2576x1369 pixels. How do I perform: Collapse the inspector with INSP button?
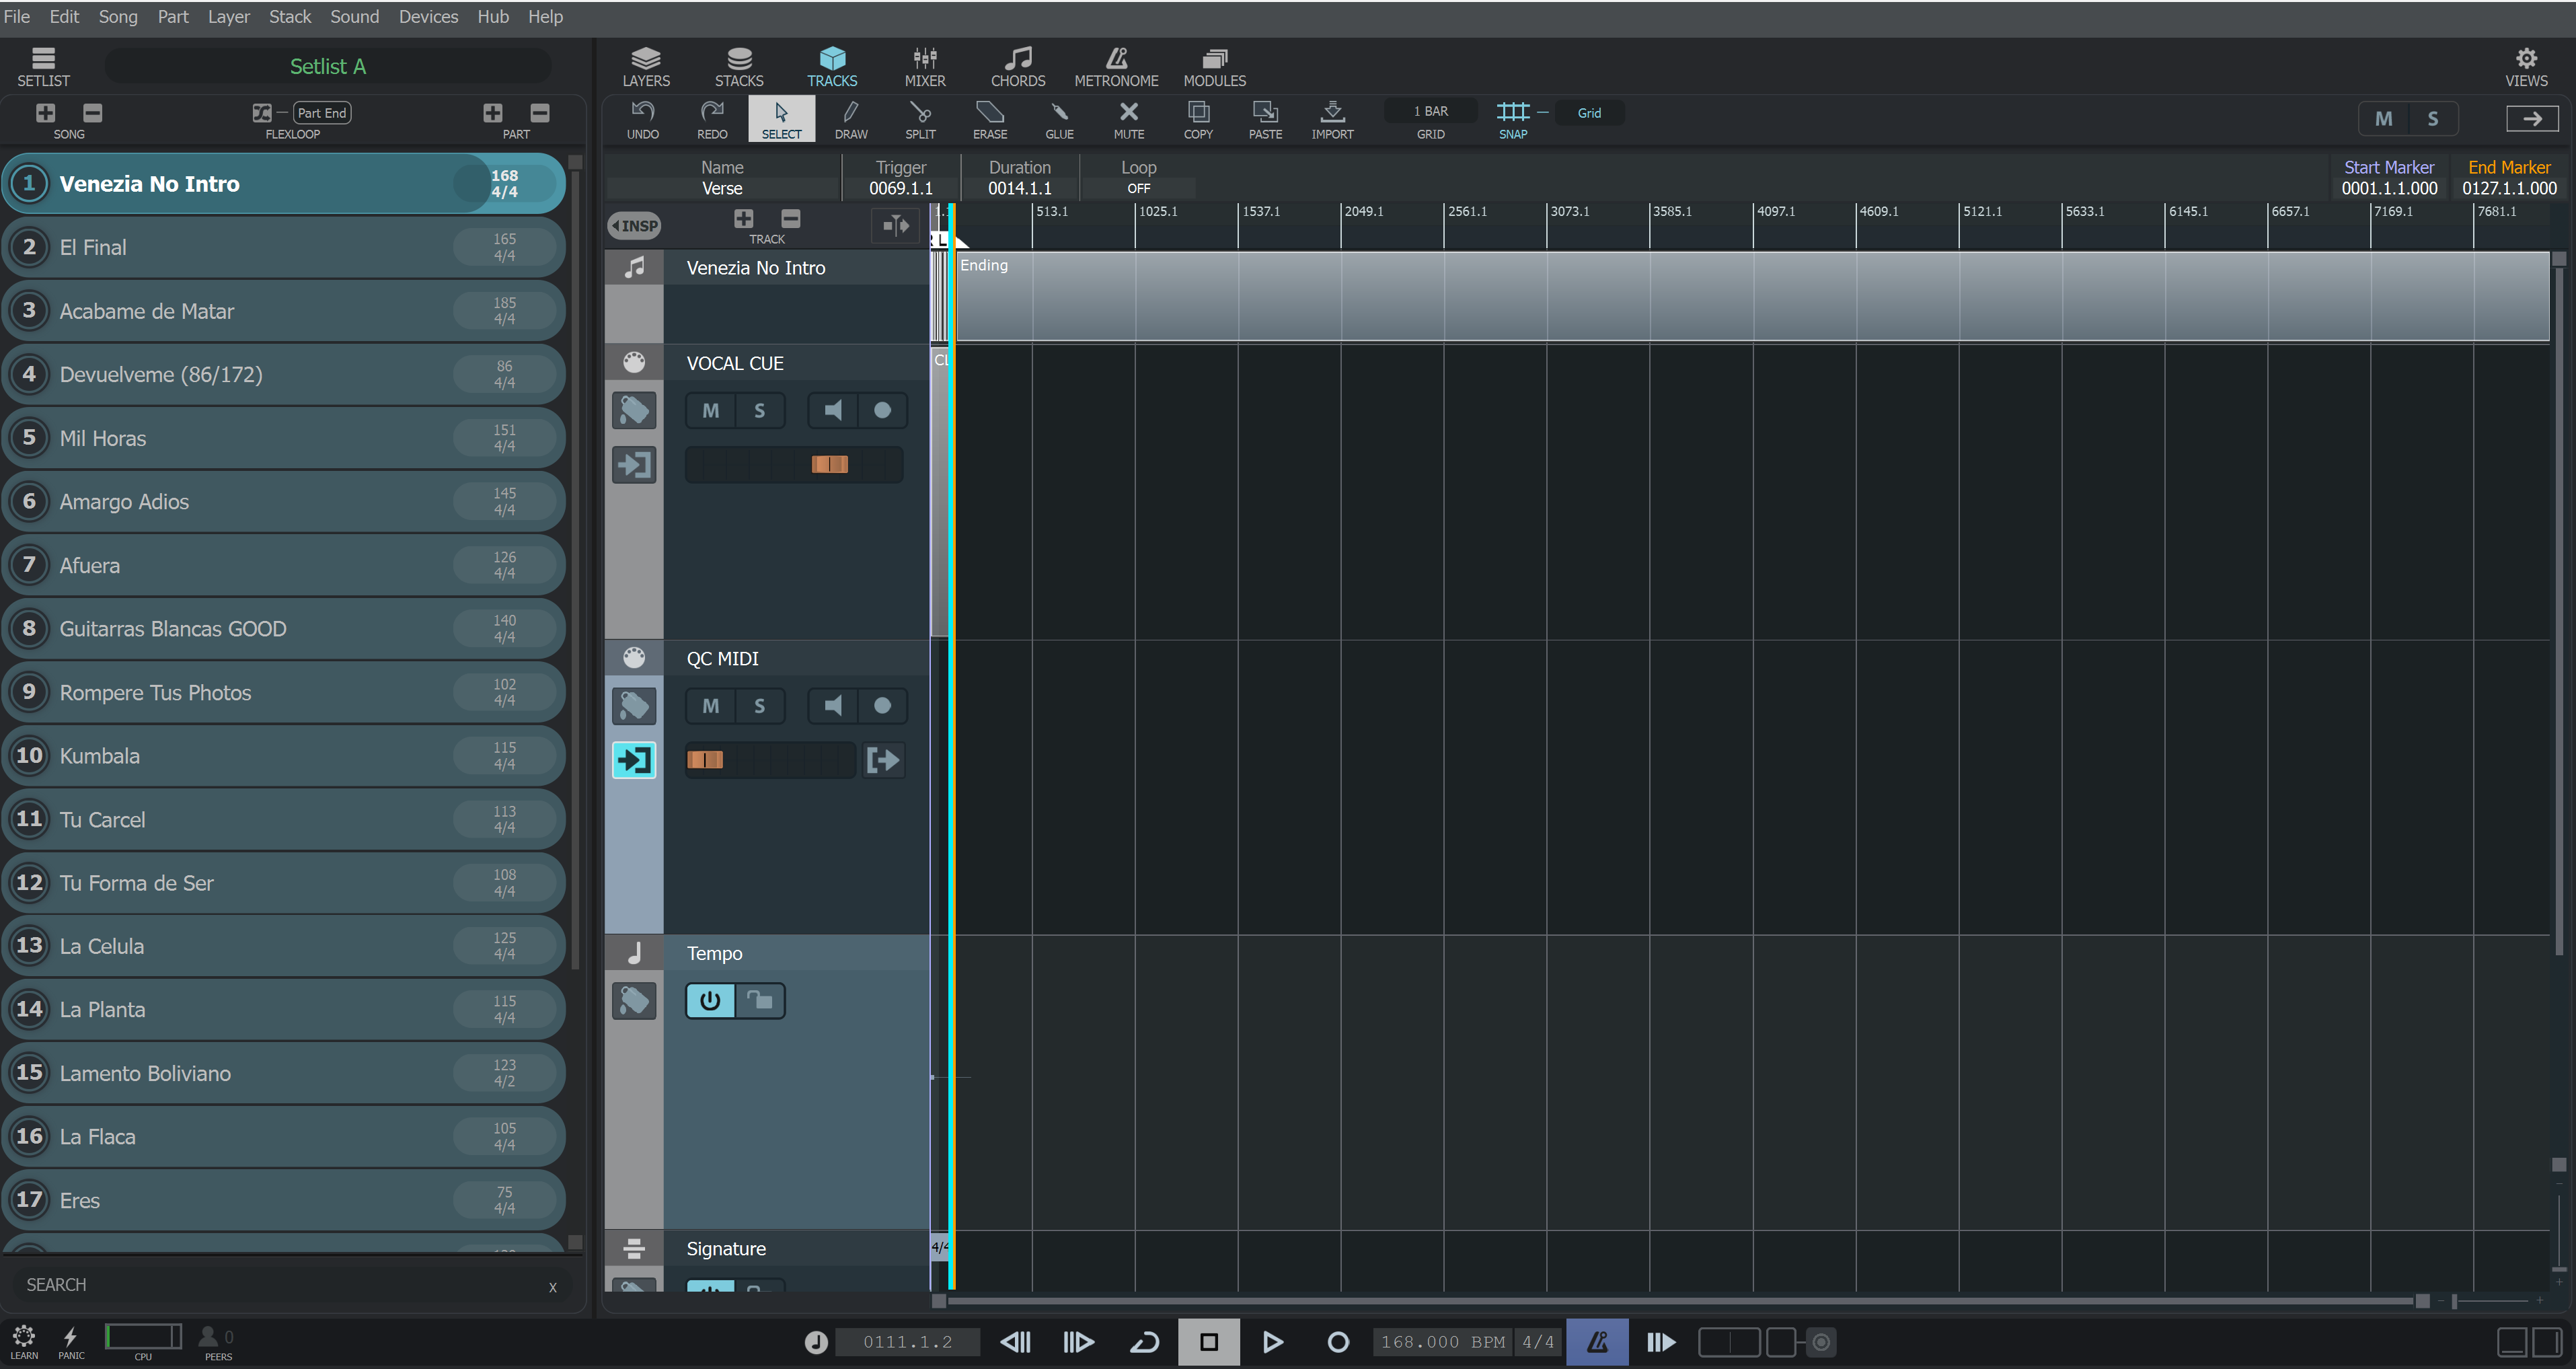tap(634, 225)
